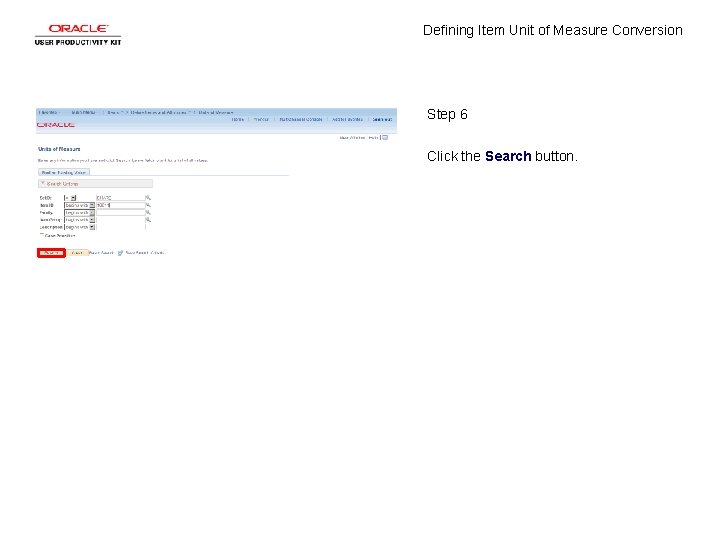Switch to Basic Search
Screen dimensions: 720x540
(101, 253)
